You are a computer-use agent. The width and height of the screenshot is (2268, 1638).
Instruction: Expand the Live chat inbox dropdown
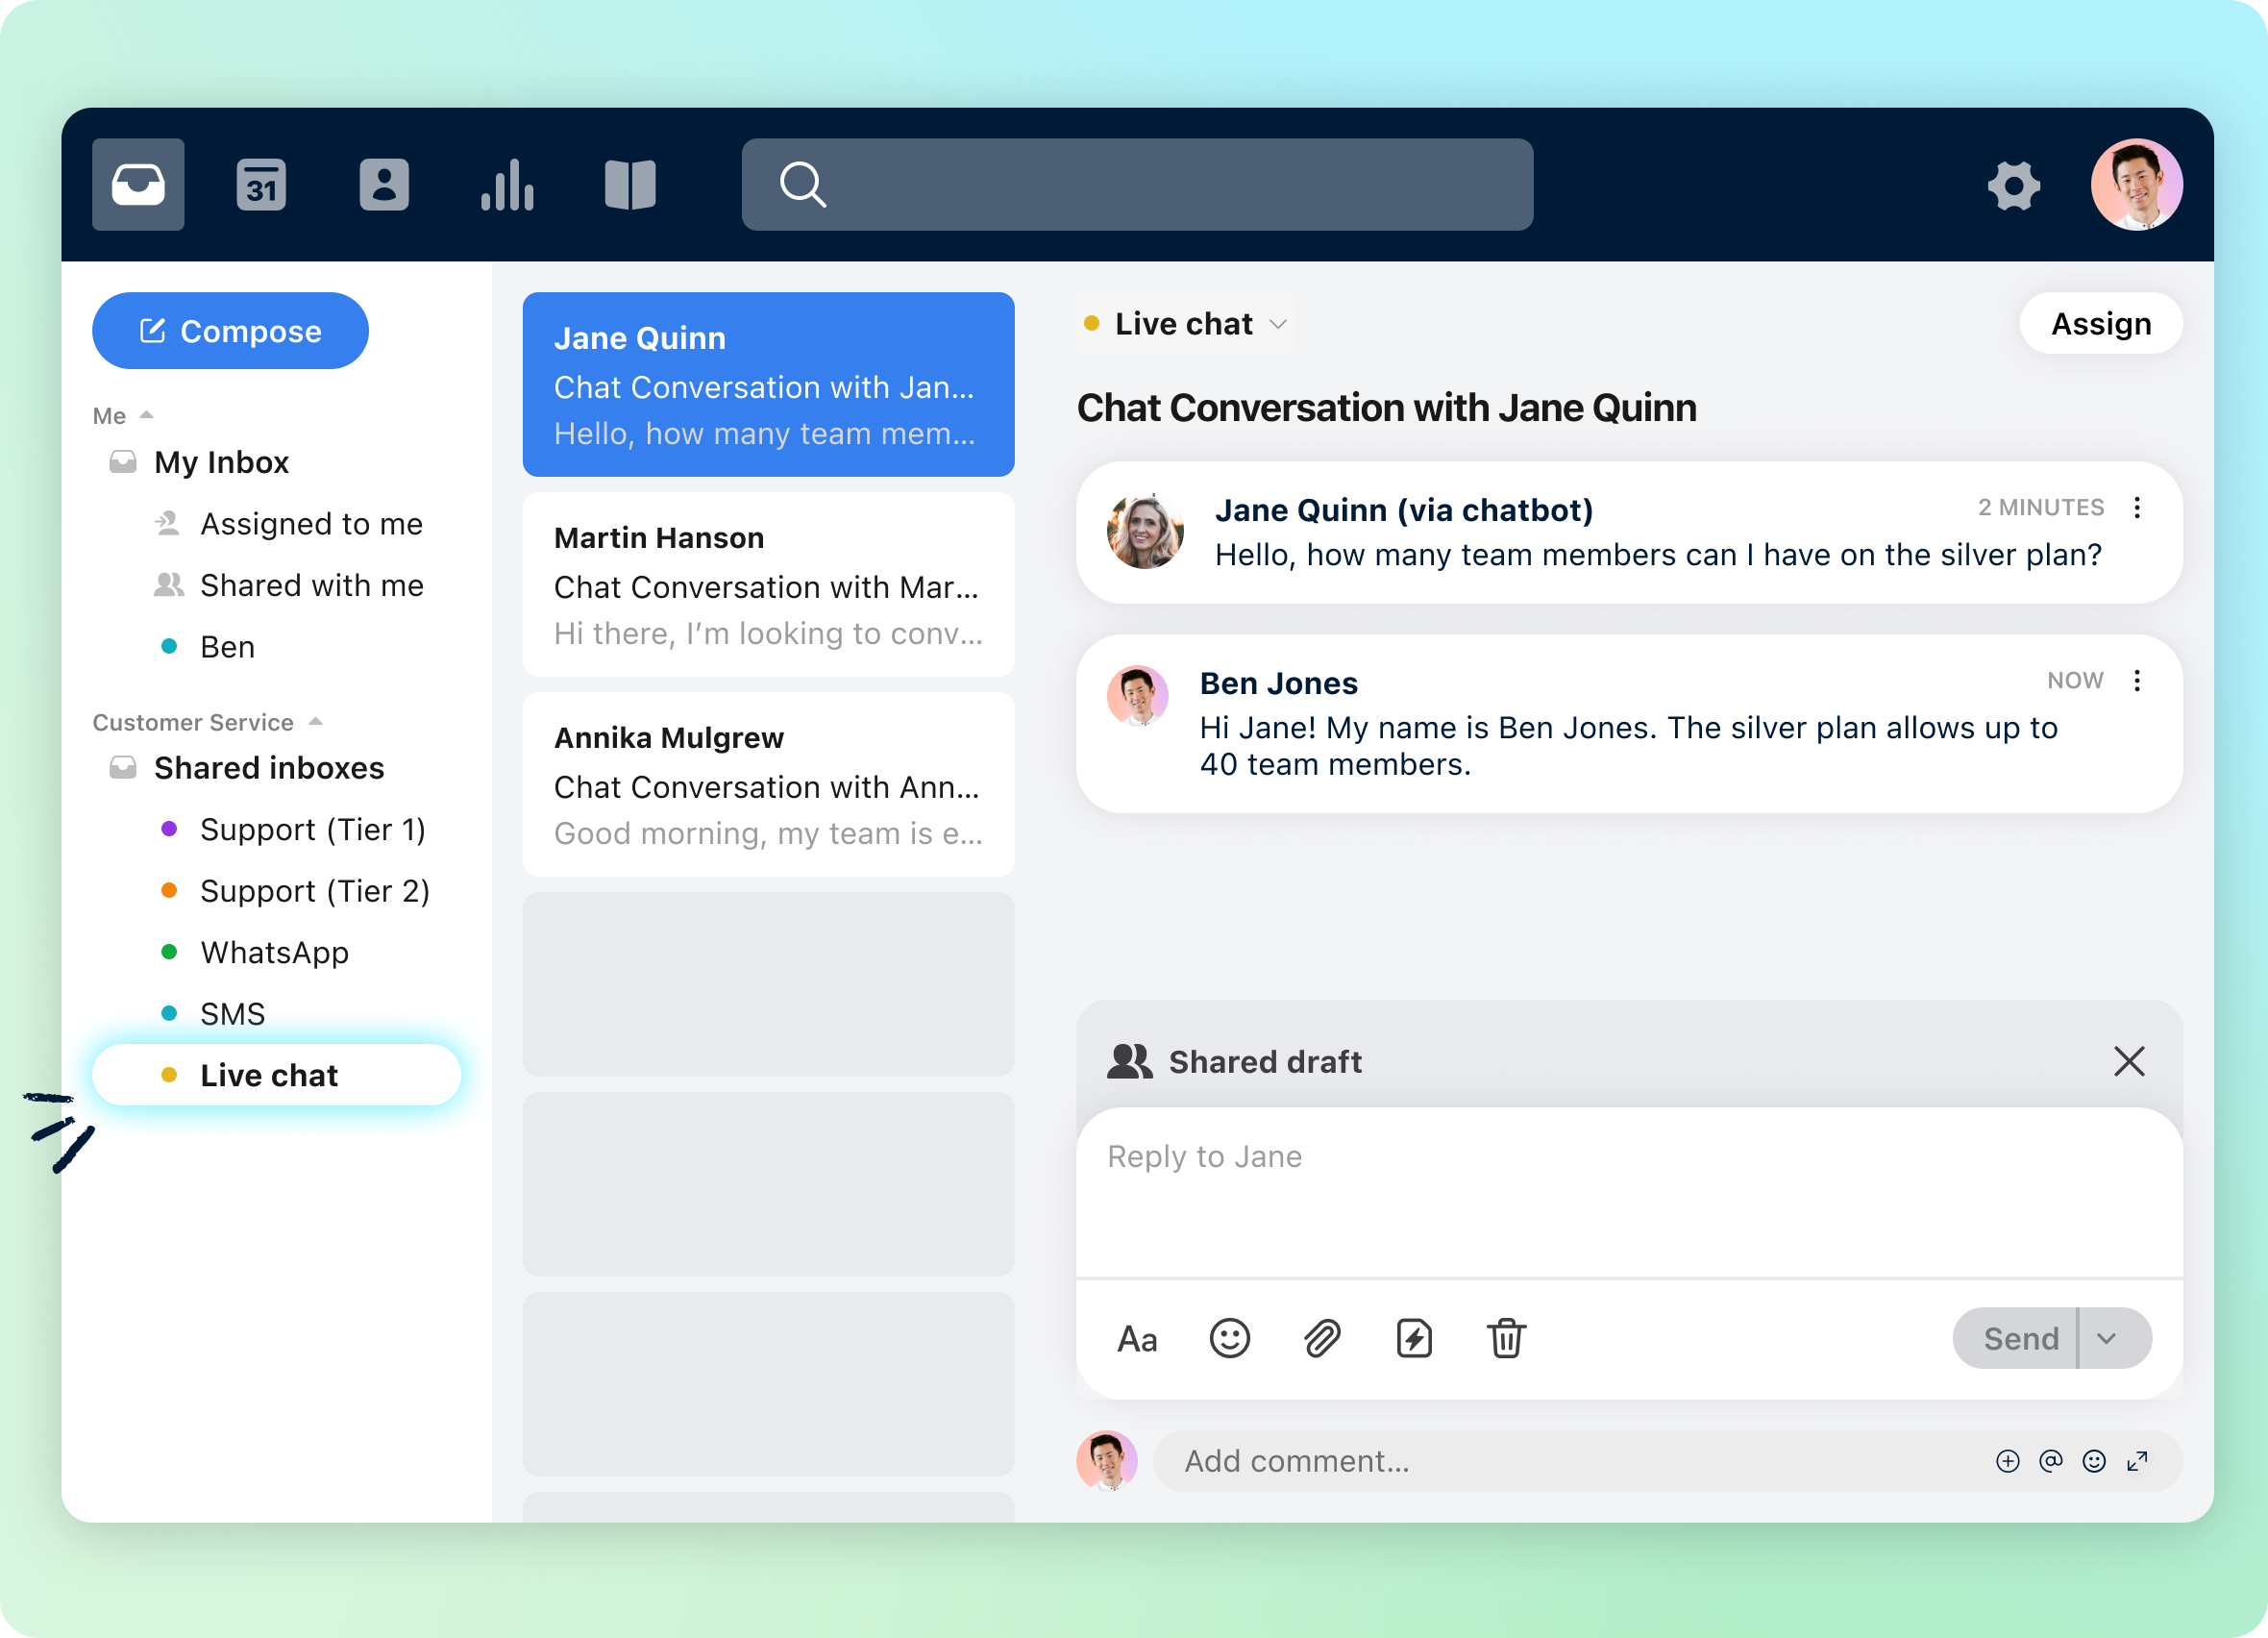tap(1278, 324)
